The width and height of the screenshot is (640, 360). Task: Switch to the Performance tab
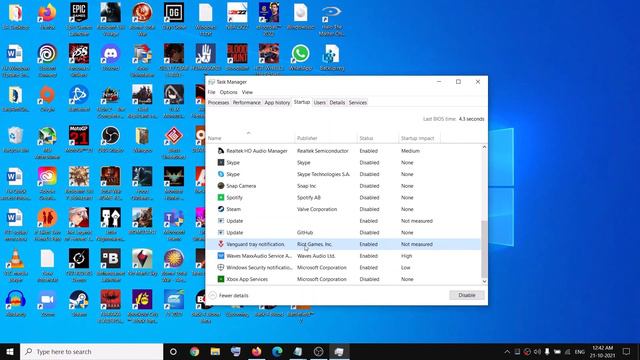coord(247,102)
